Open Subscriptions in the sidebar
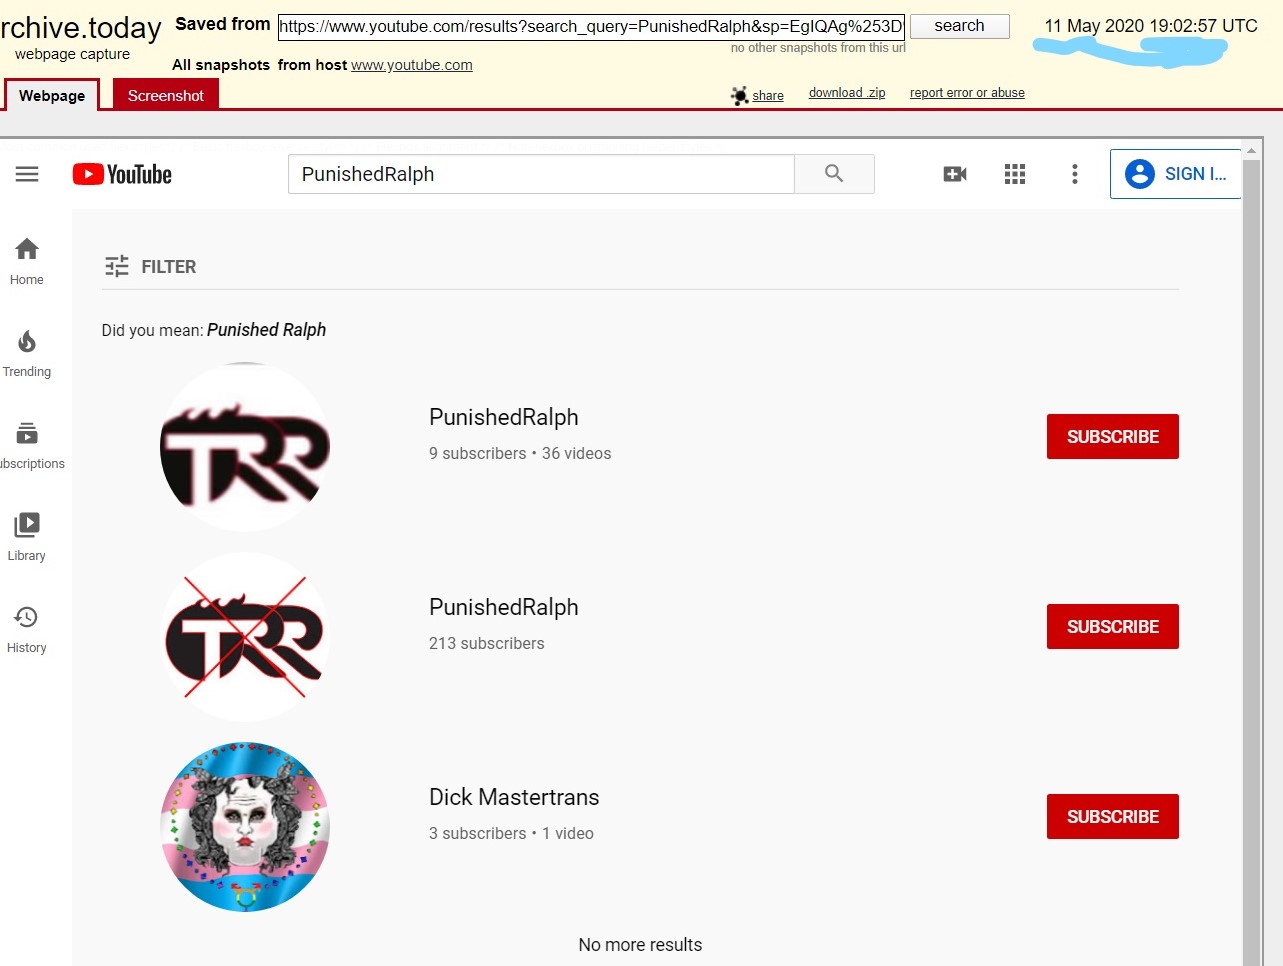 tap(30, 446)
